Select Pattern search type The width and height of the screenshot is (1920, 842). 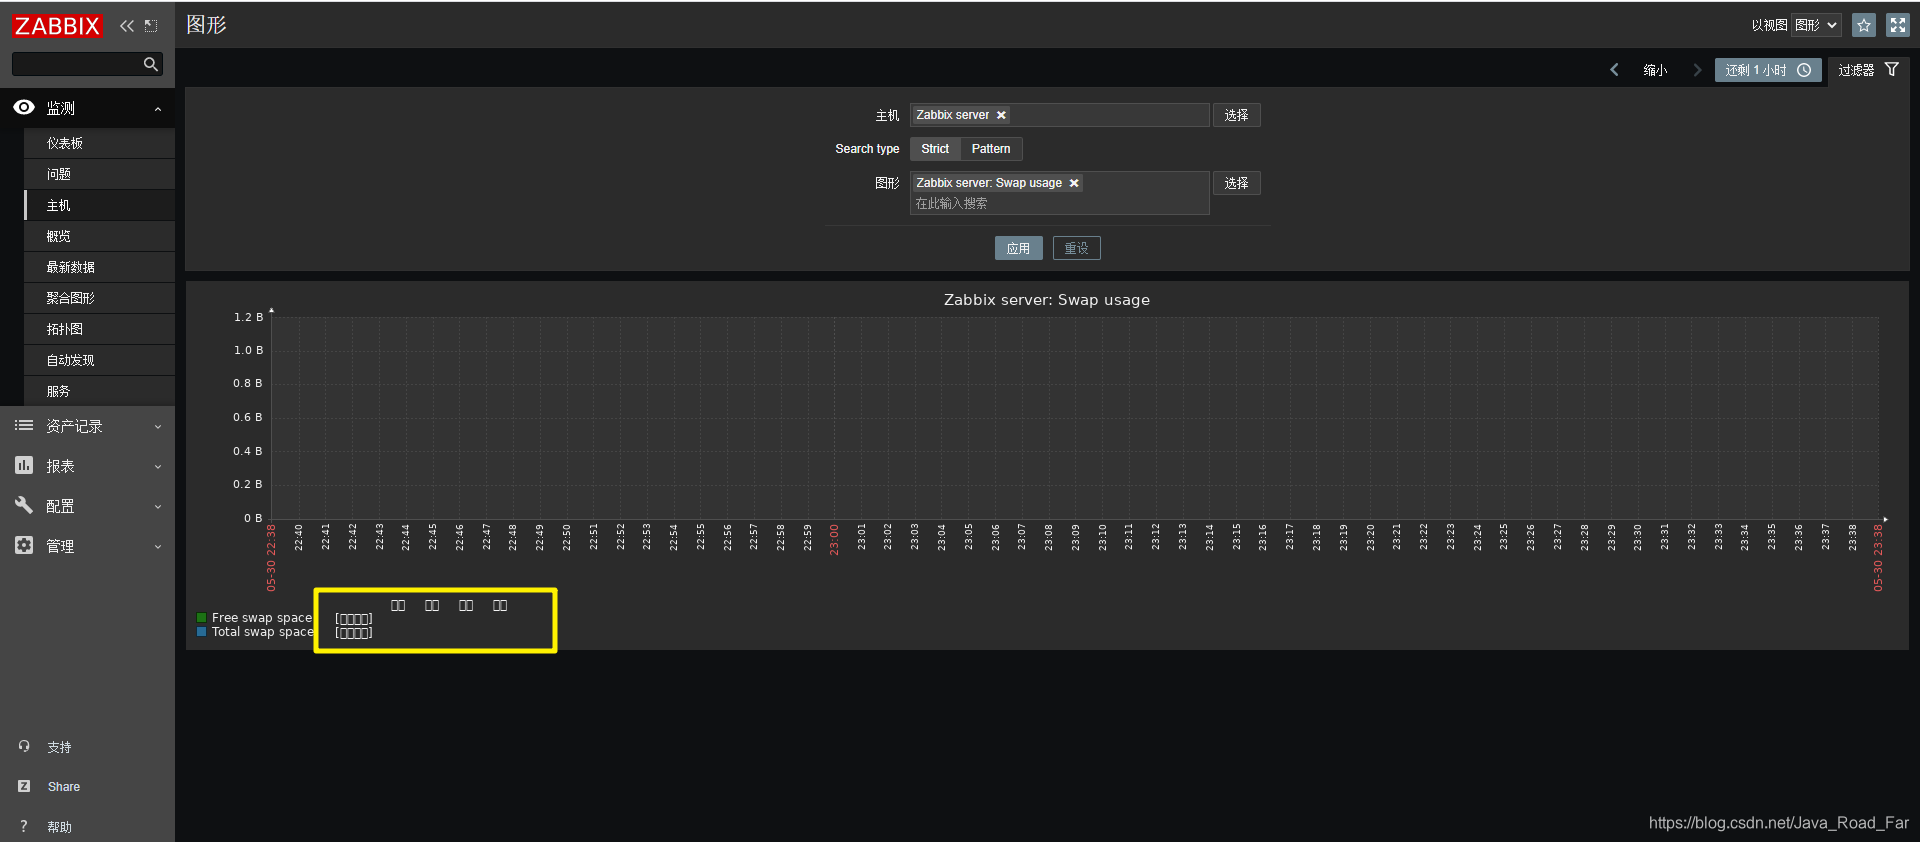[991, 149]
